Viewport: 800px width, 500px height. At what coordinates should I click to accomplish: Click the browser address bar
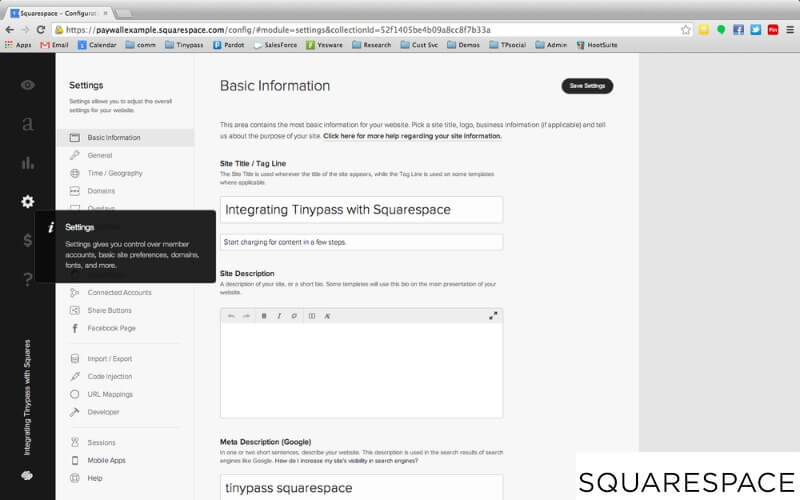pos(372,30)
